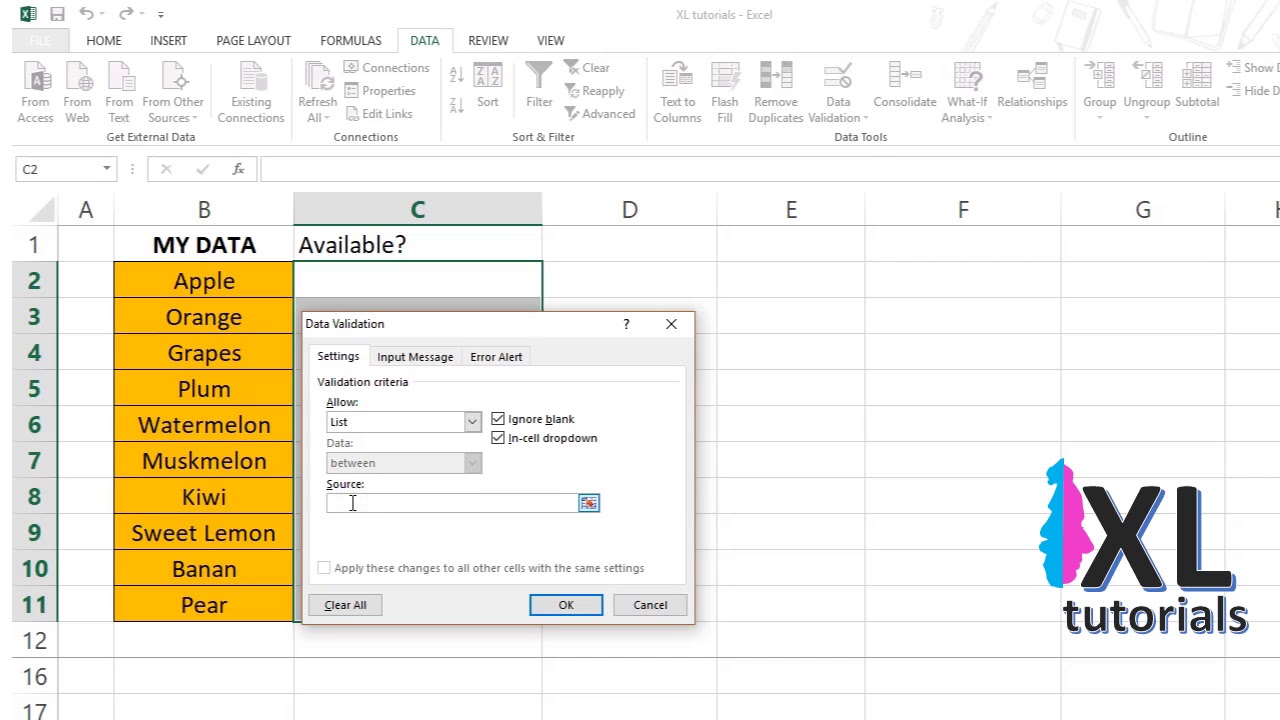Image resolution: width=1280 pixels, height=720 pixels.
Task: Switch to Input Message tab
Action: (415, 357)
